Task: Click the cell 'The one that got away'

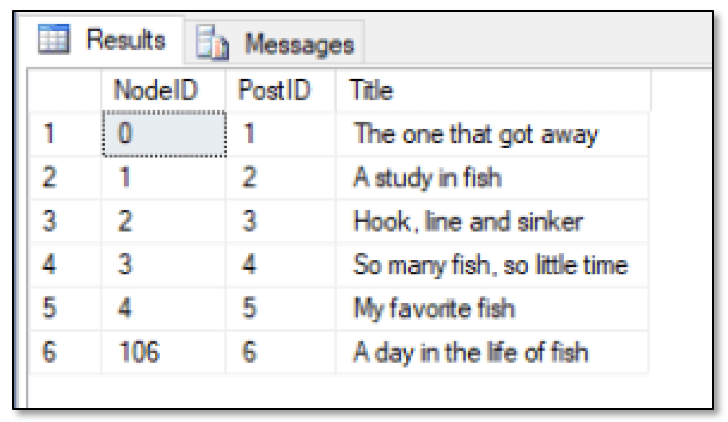Action: coord(492,134)
